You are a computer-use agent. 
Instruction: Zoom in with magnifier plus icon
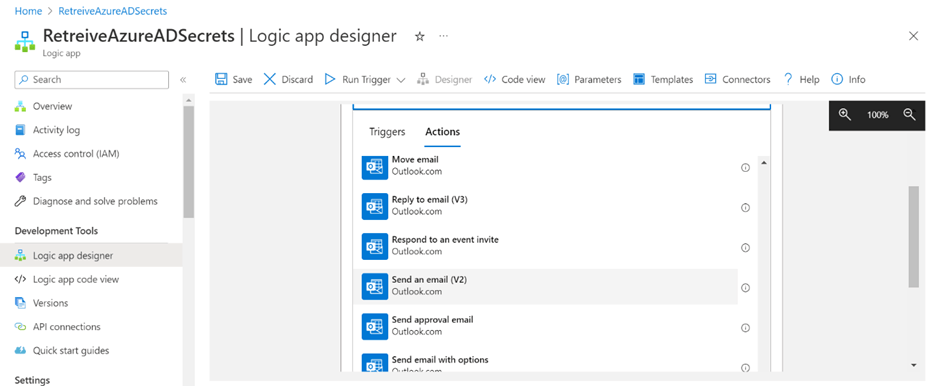point(845,114)
